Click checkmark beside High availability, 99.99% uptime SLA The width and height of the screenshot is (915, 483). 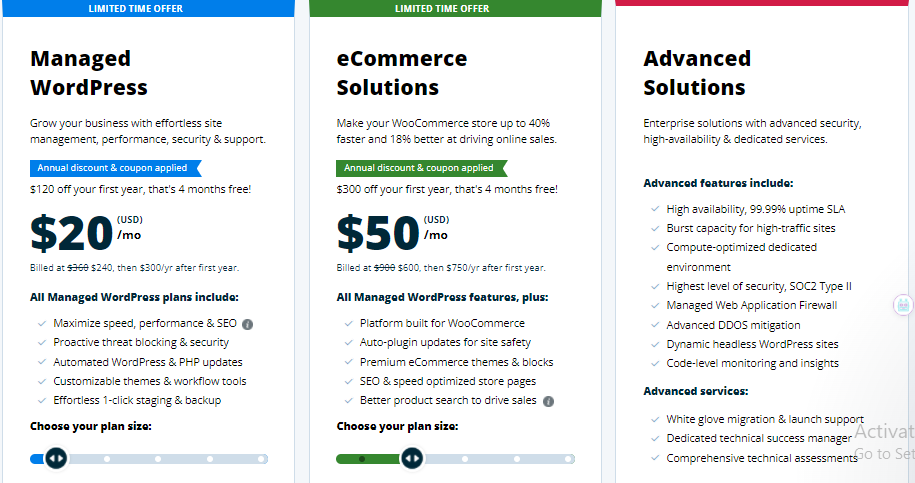tap(655, 209)
